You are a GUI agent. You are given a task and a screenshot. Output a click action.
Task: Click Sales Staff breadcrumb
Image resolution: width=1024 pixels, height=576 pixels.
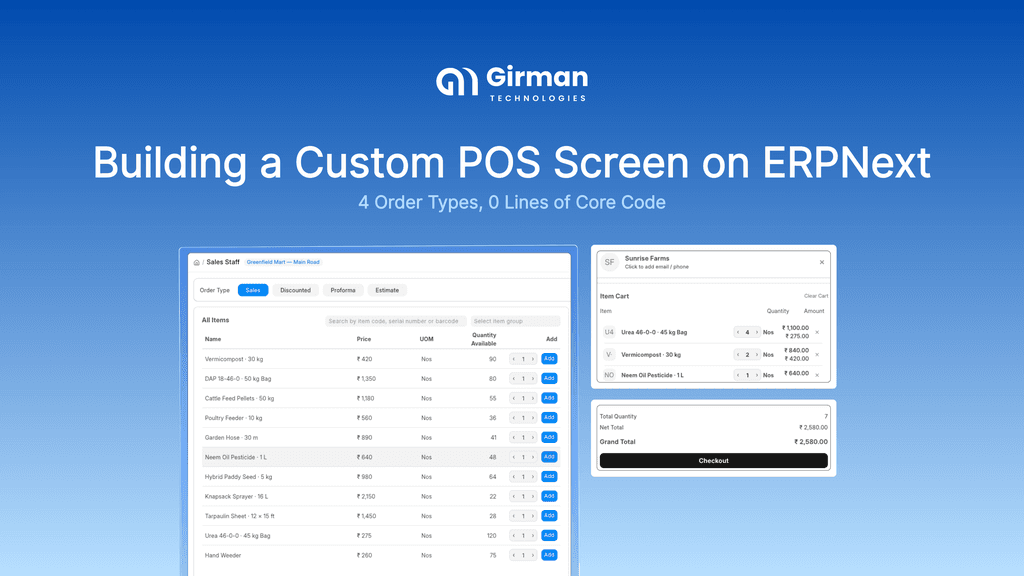(223, 262)
